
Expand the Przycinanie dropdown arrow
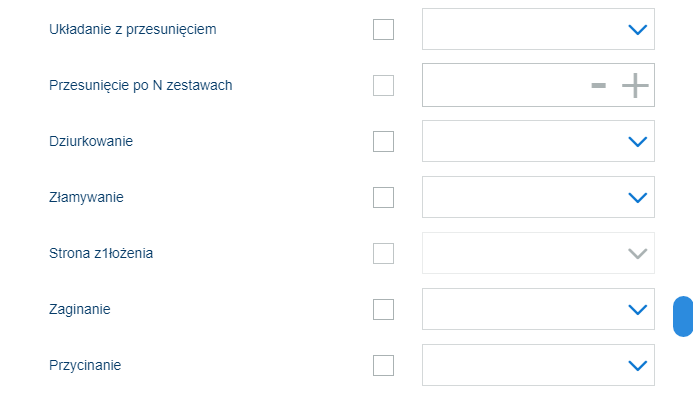[637, 366]
